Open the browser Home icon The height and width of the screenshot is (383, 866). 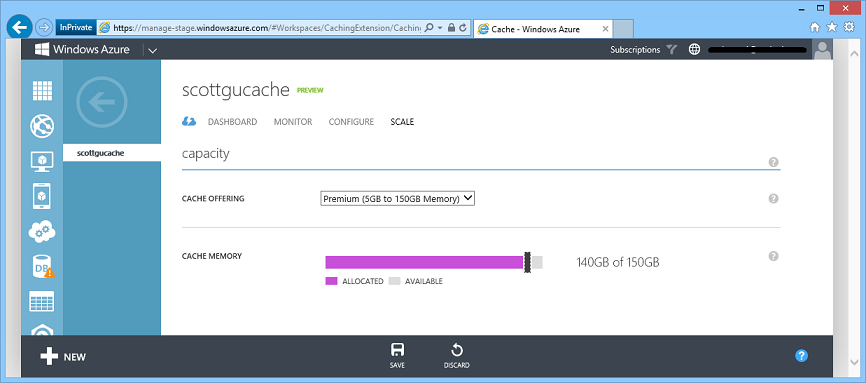[x=815, y=27]
